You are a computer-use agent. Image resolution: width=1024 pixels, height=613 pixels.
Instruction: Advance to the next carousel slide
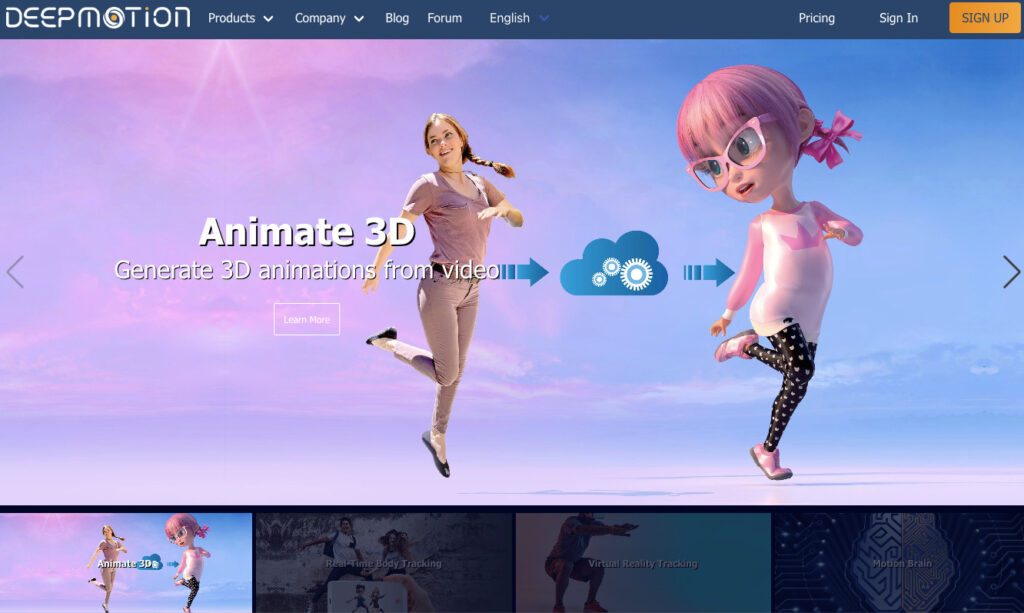click(x=1011, y=272)
